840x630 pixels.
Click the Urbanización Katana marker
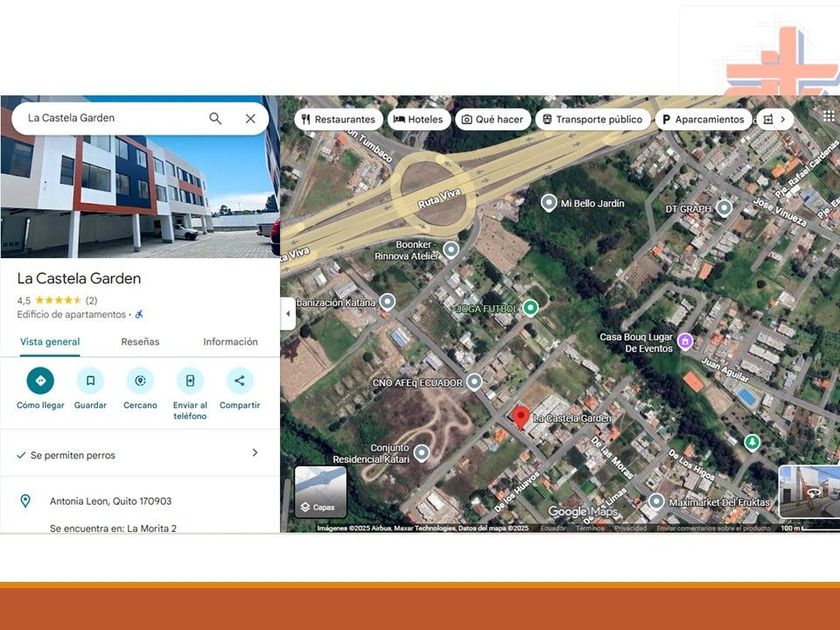pyautogui.click(x=387, y=302)
